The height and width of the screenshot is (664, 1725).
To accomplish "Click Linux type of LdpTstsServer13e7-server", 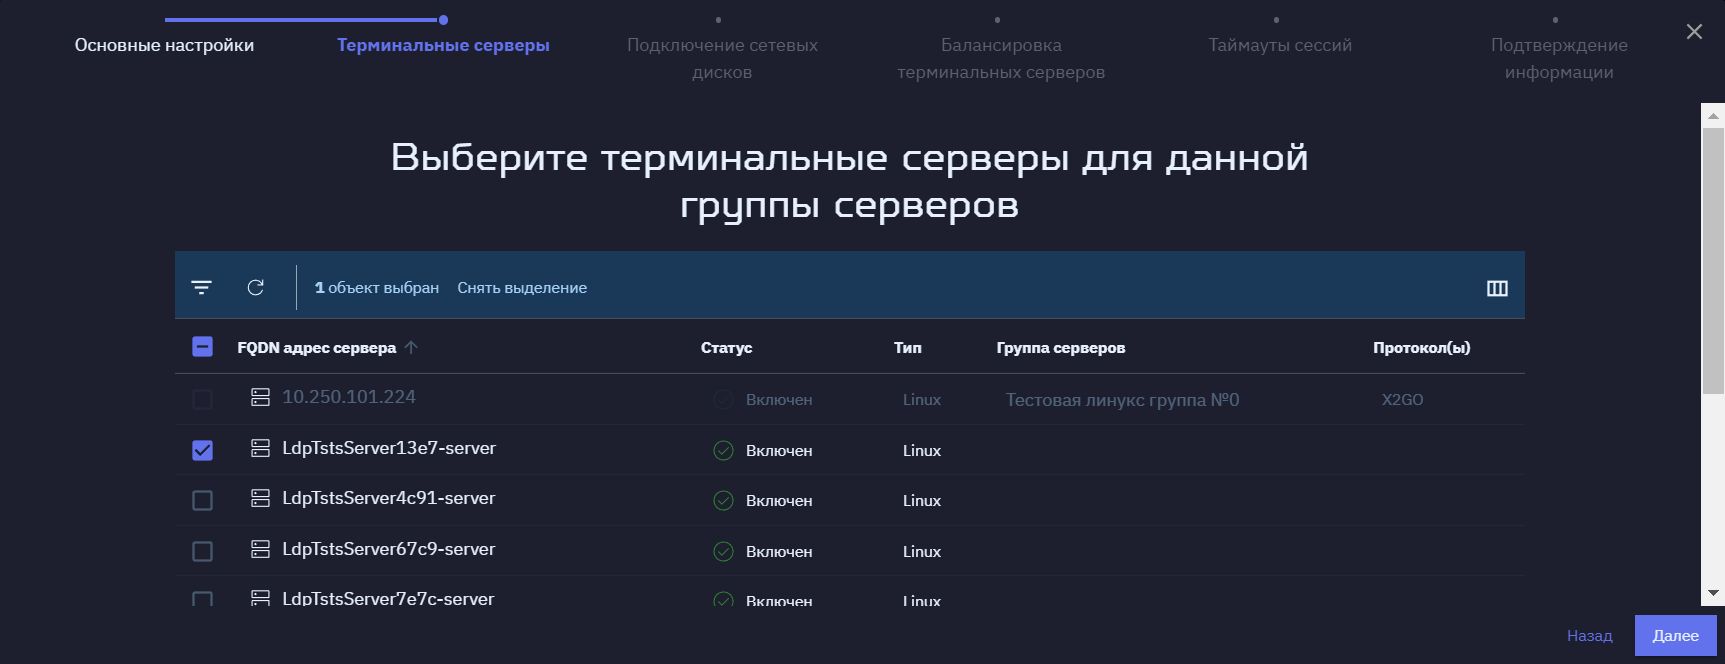I will tap(922, 451).
